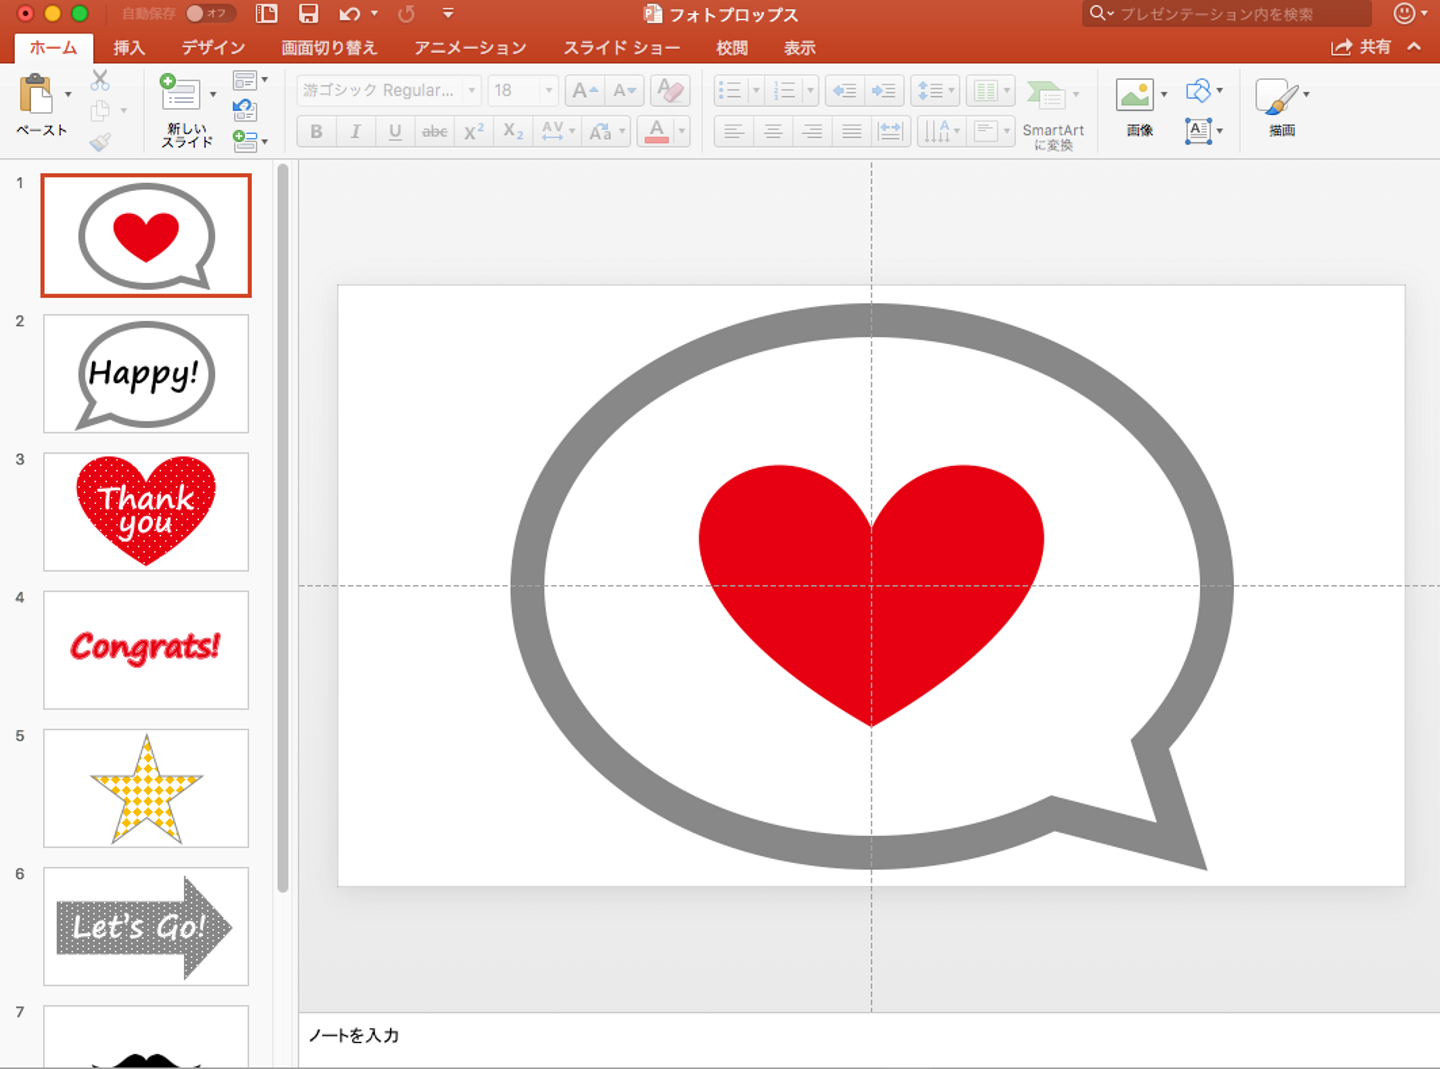This screenshot has height=1069, width=1440.
Task: Insert a text box icon
Action: (x=1198, y=131)
